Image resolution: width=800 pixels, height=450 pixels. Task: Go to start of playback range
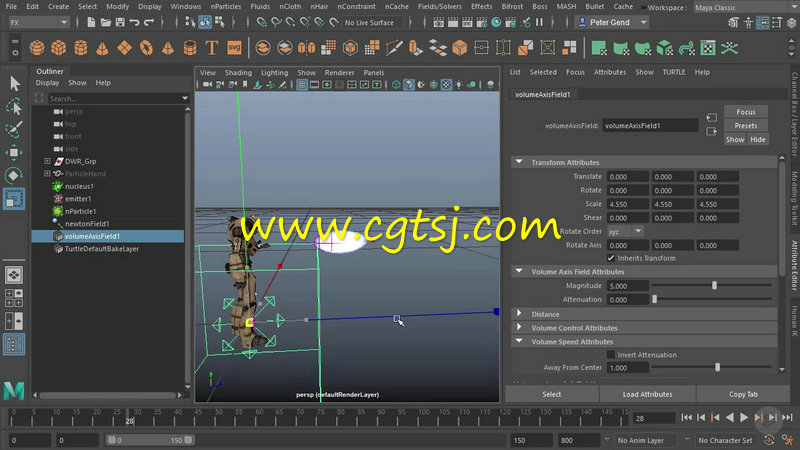(687, 417)
